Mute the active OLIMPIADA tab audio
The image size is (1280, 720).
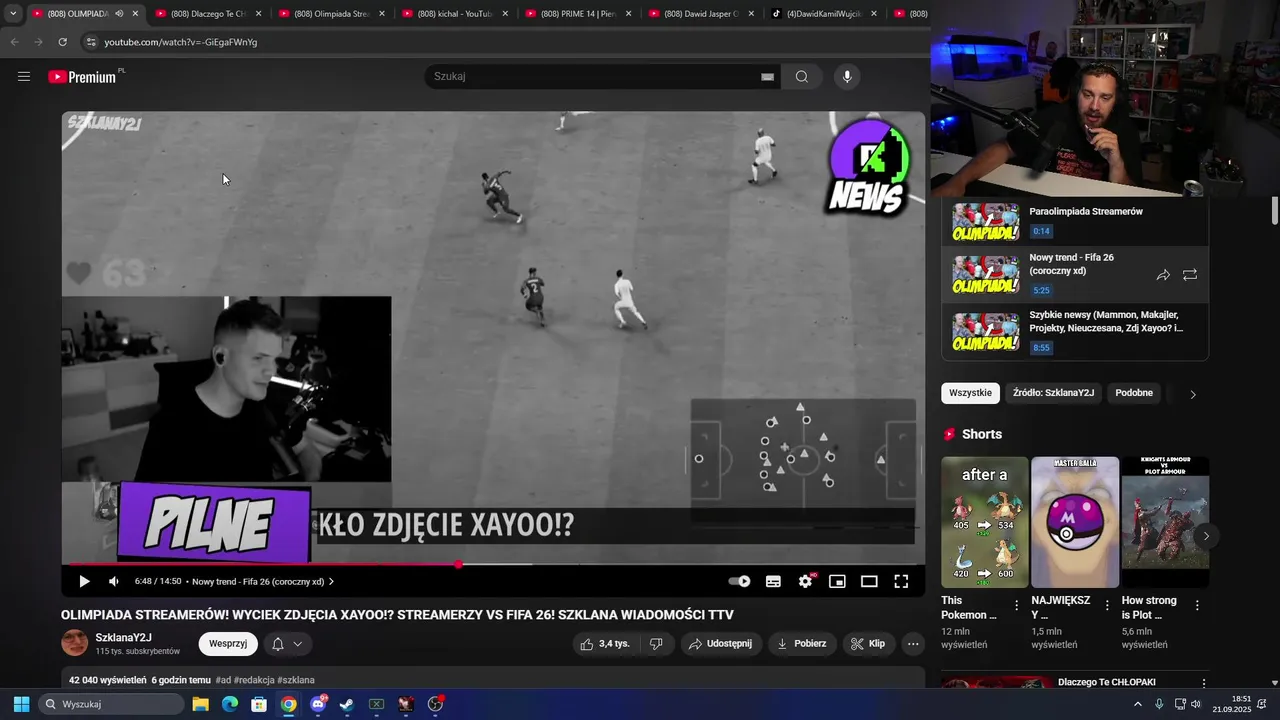[x=119, y=14]
